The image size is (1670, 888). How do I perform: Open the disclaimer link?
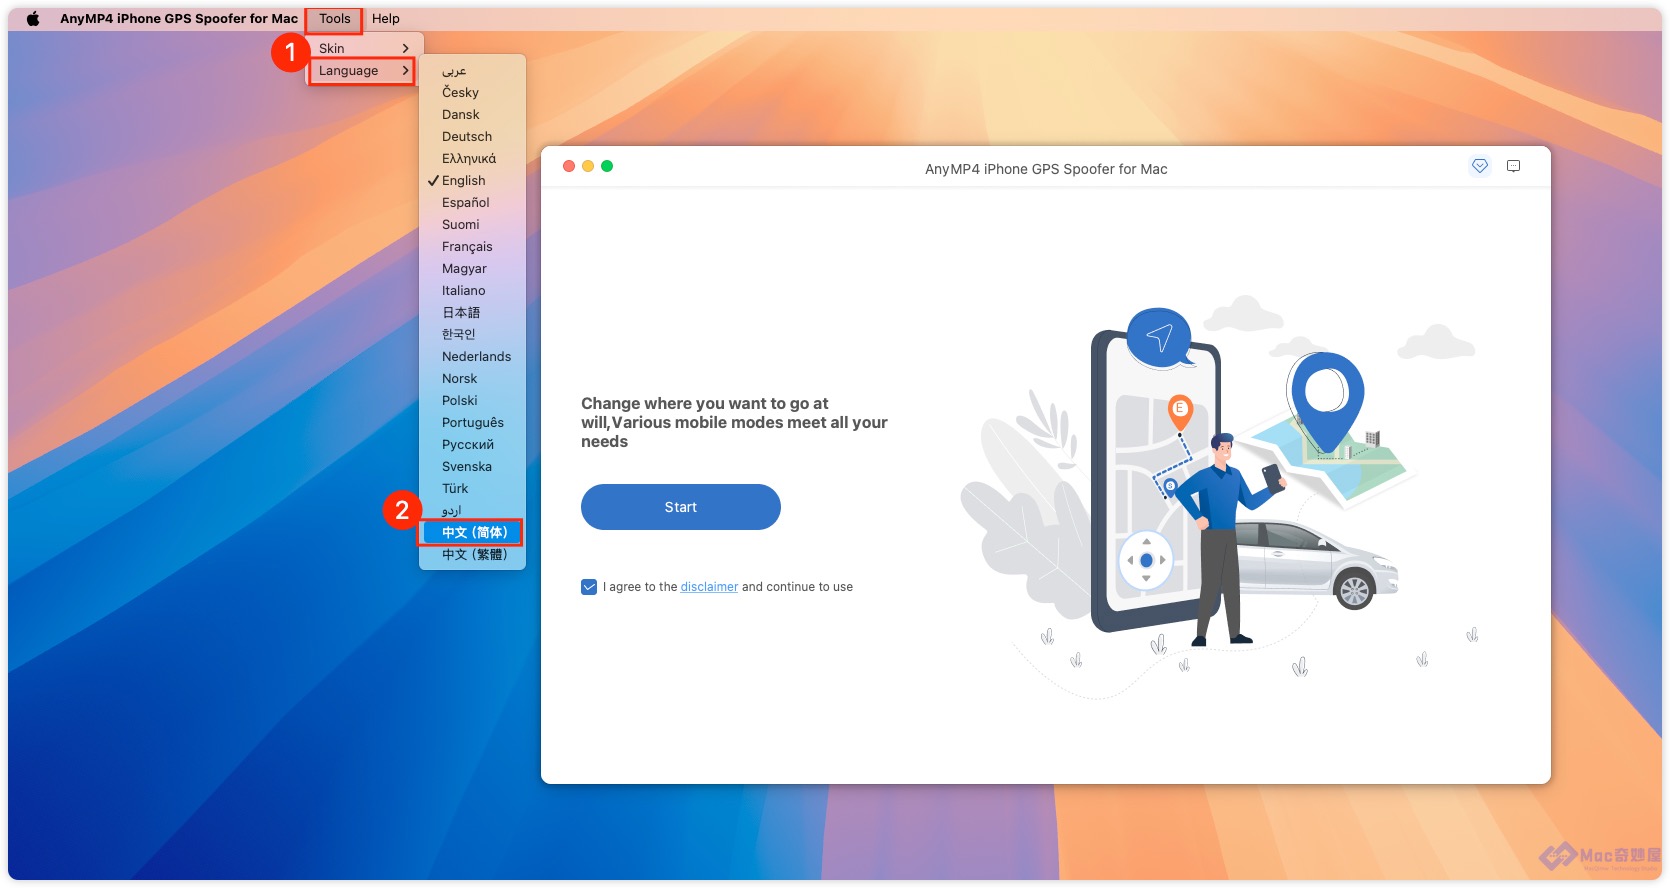pos(709,587)
